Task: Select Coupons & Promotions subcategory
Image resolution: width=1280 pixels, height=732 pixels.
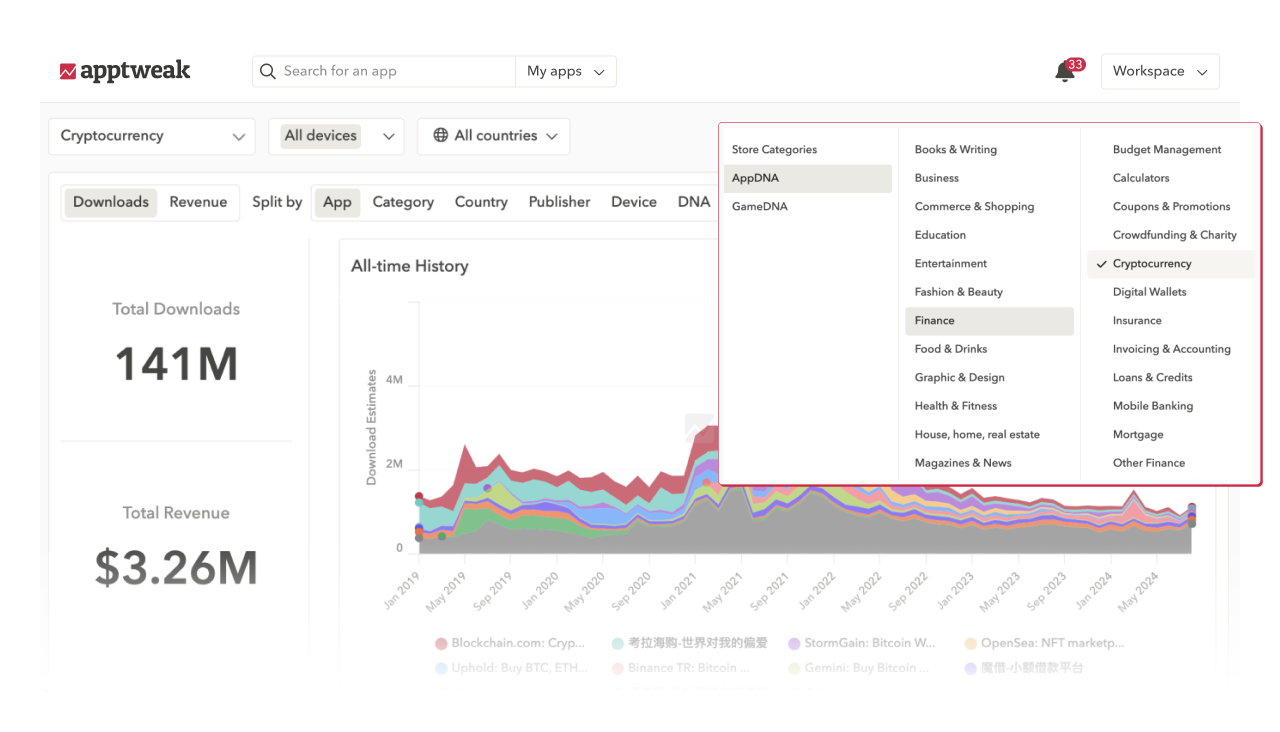Action: pyautogui.click(x=1171, y=207)
